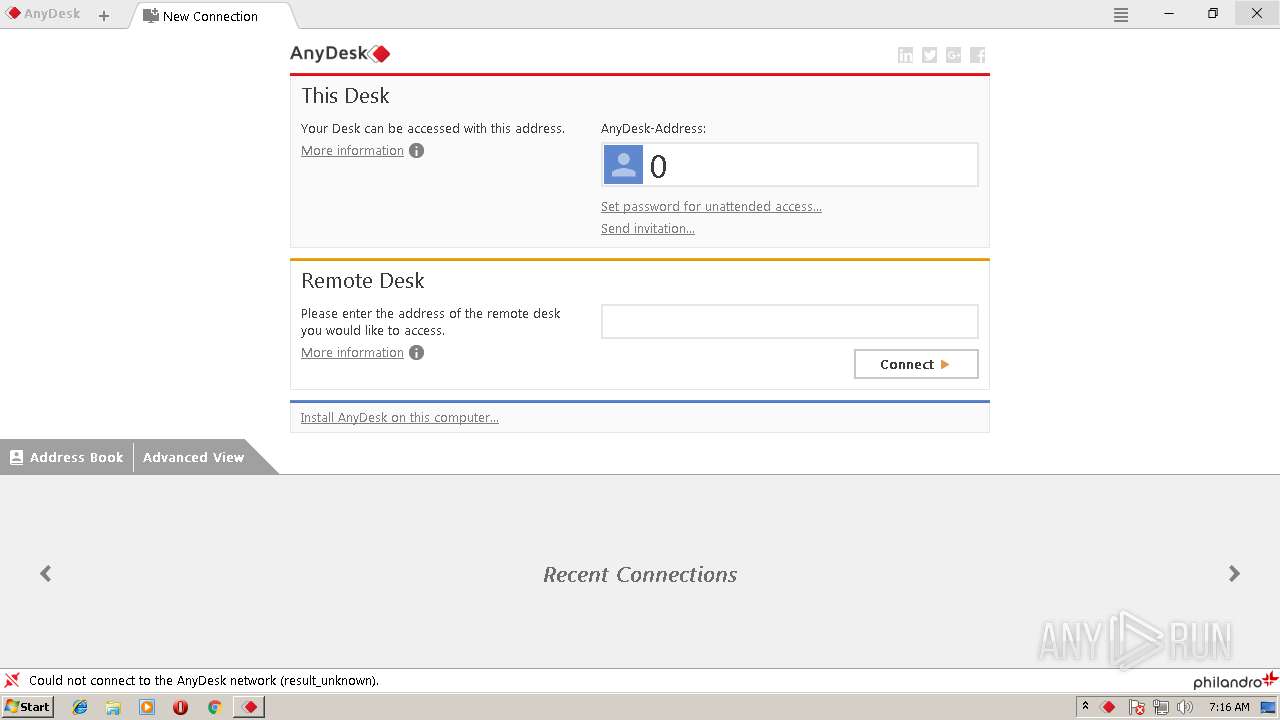Click the connection error status icon

[12, 680]
